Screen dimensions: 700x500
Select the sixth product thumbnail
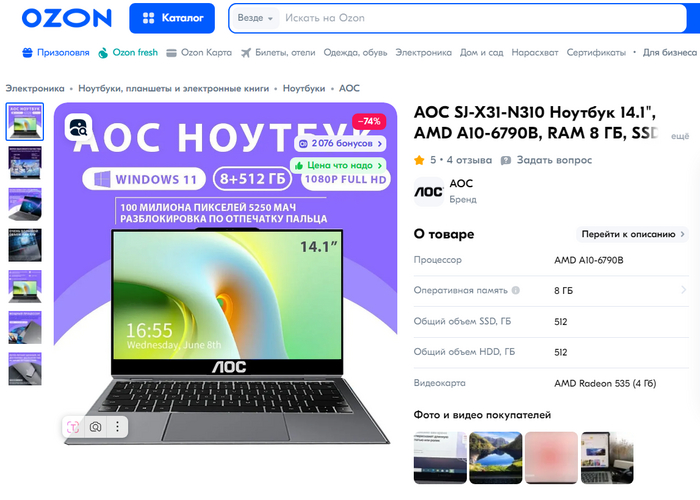25,327
